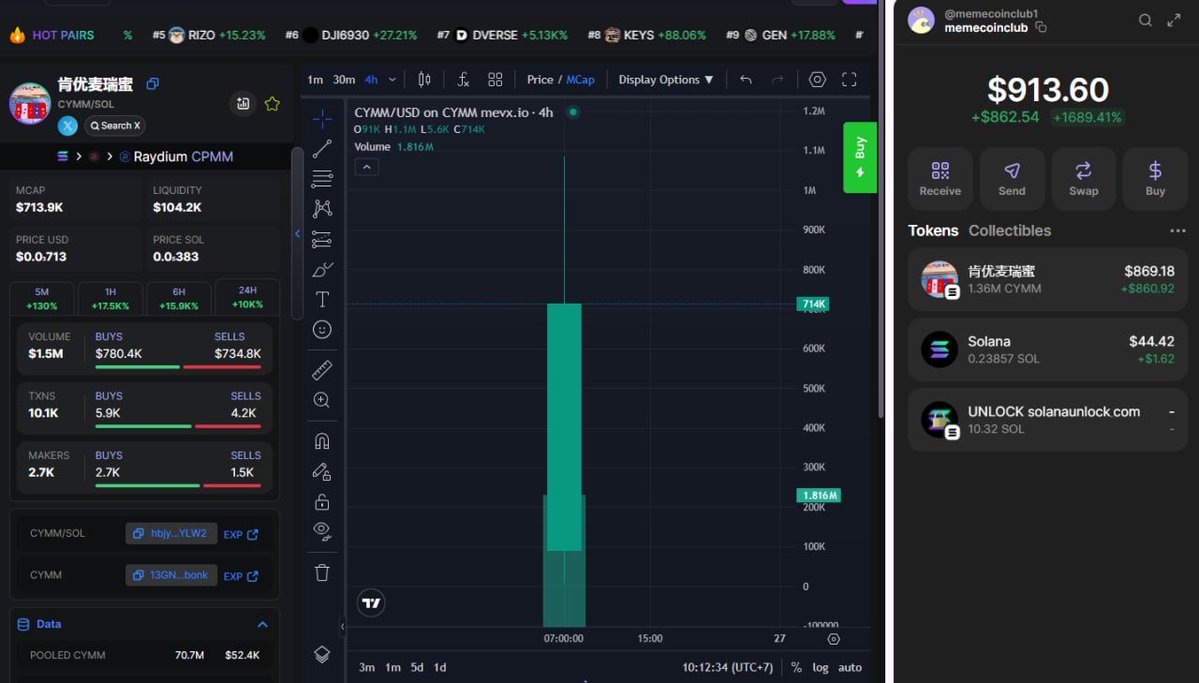
Task: Select the brush drawing tool
Action: tap(322, 269)
